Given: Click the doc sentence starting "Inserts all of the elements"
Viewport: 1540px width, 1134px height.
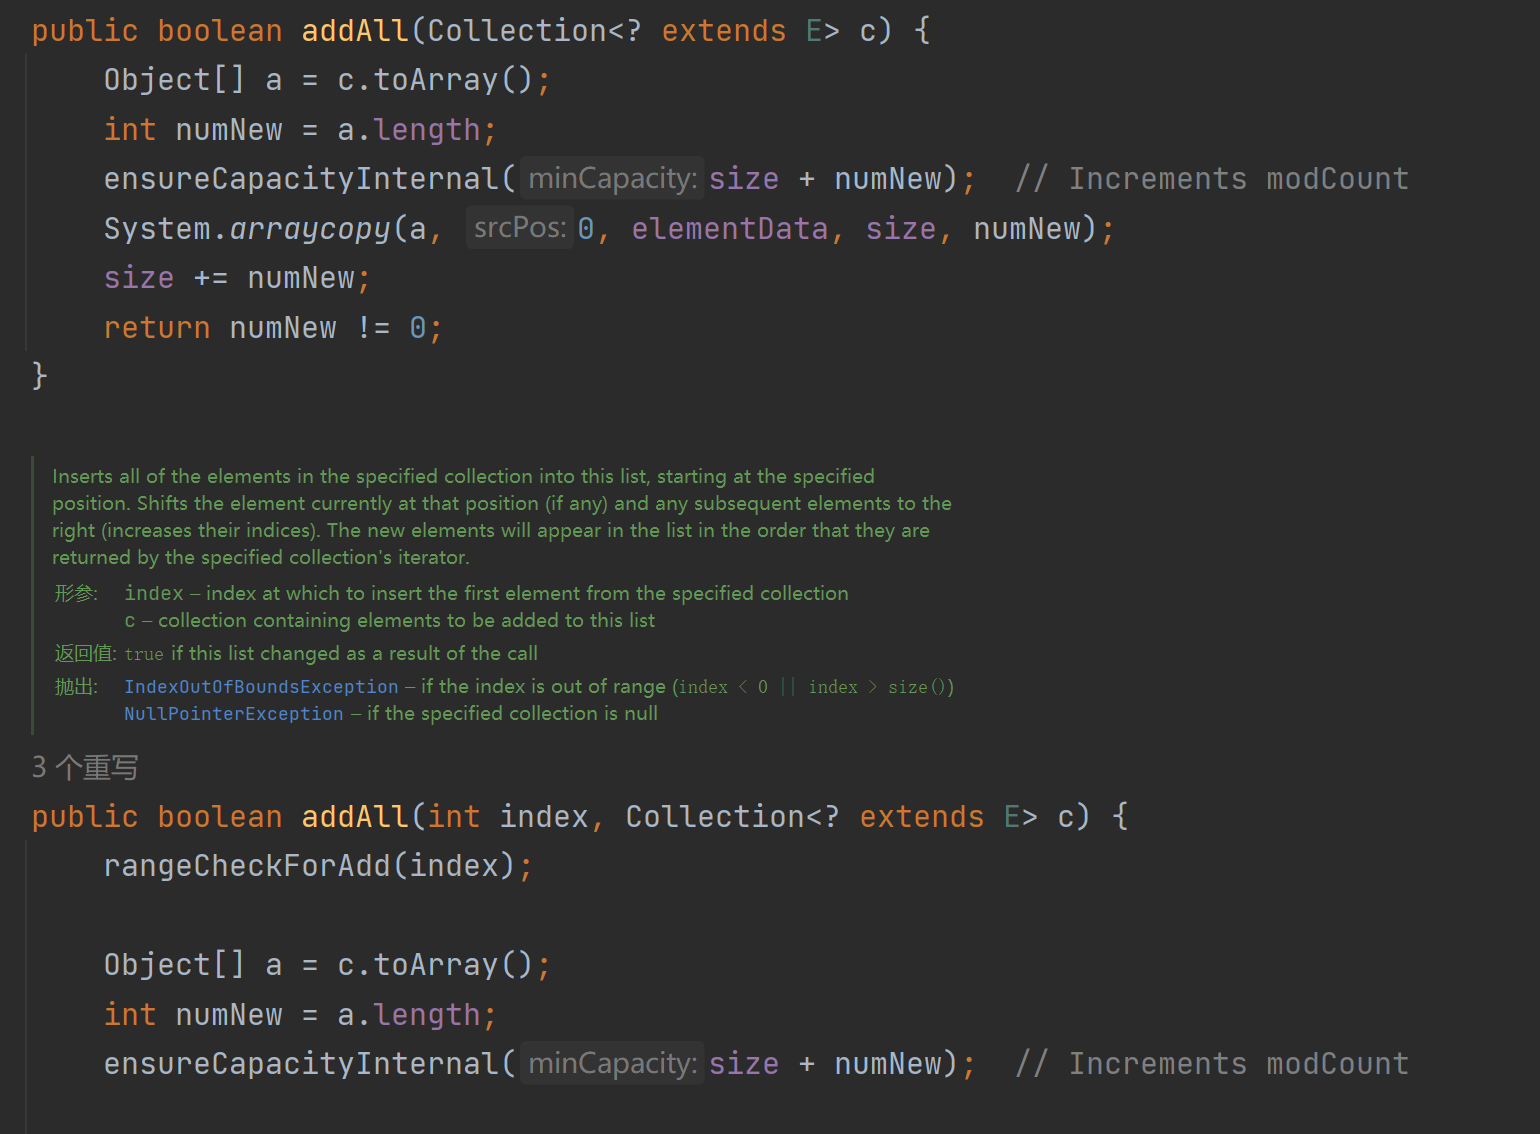Looking at the screenshot, I should [463, 477].
